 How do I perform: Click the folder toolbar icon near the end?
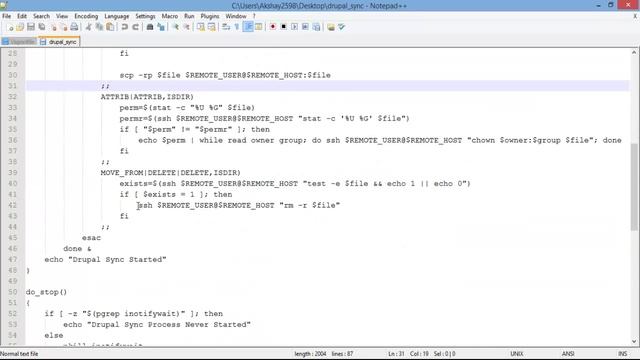(x=331, y=27)
